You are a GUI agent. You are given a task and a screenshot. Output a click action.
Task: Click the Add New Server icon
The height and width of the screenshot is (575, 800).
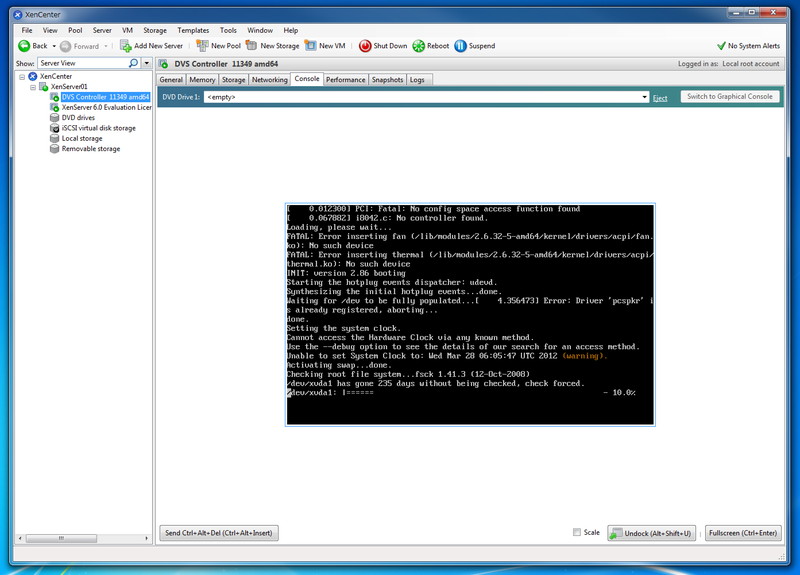pyautogui.click(x=126, y=46)
